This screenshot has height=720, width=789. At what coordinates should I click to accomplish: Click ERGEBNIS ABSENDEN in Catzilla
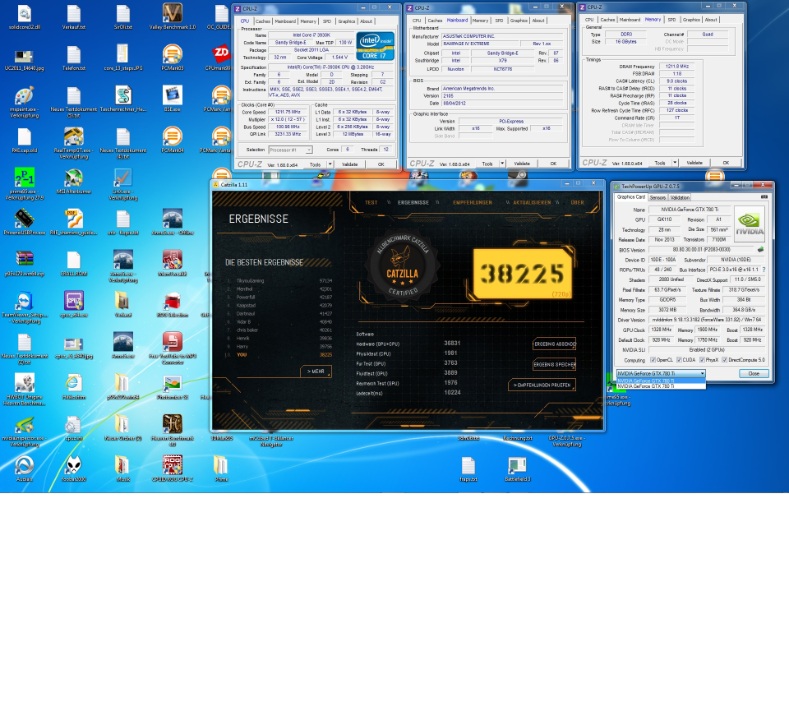click(x=555, y=344)
